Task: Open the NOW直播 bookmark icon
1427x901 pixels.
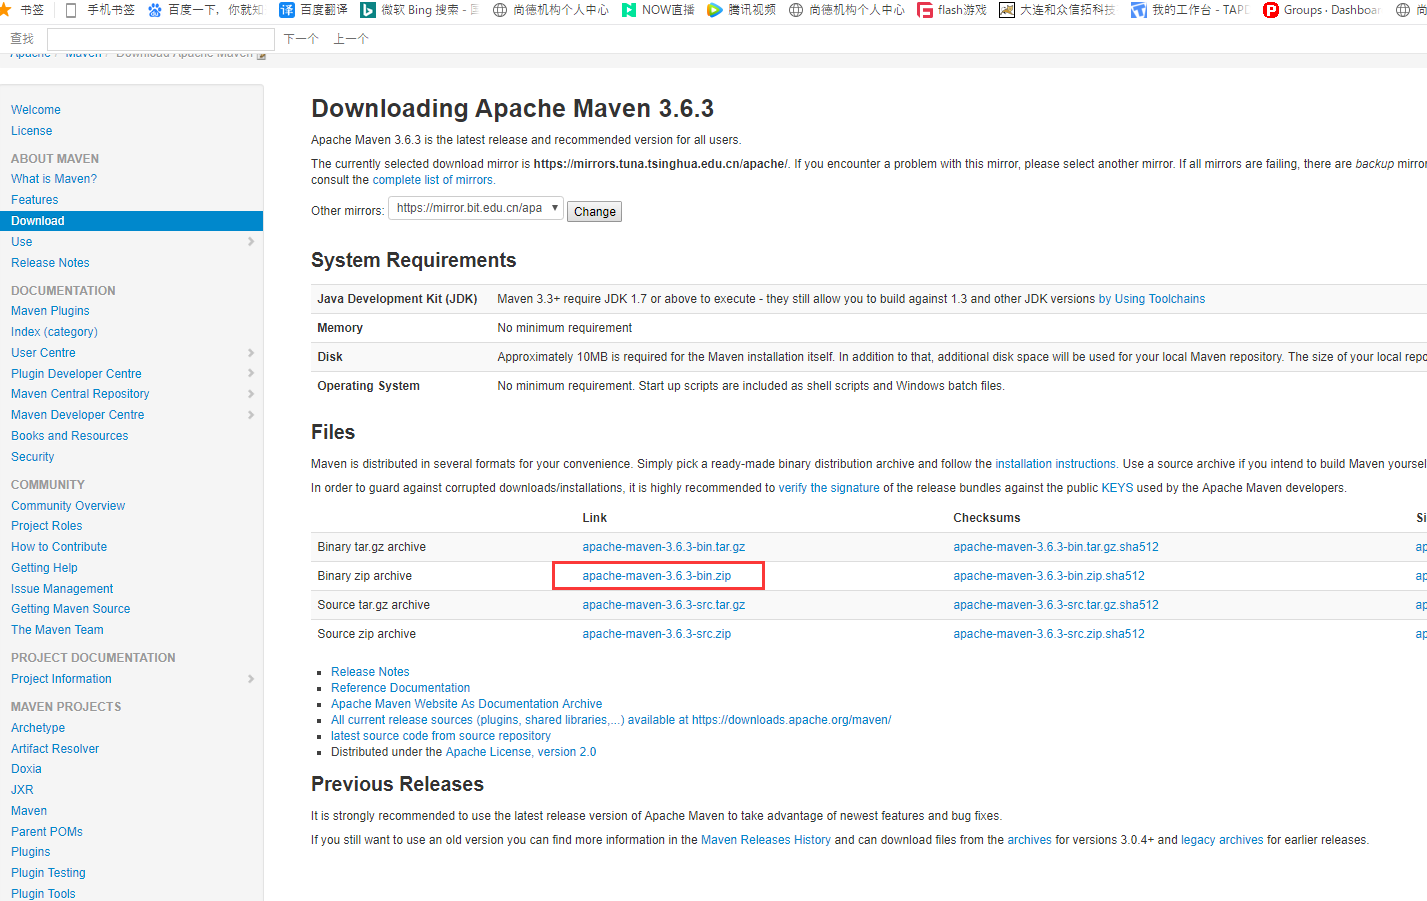Action: click(x=629, y=10)
